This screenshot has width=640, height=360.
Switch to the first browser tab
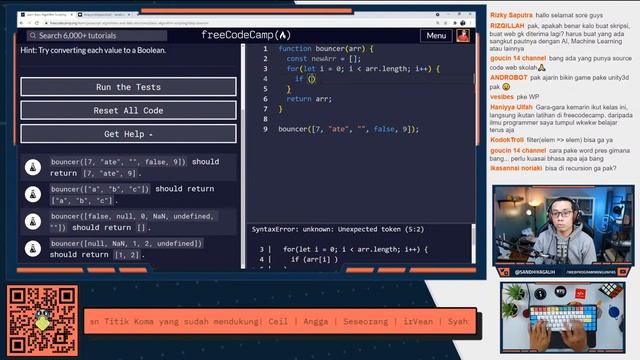pos(46,14)
